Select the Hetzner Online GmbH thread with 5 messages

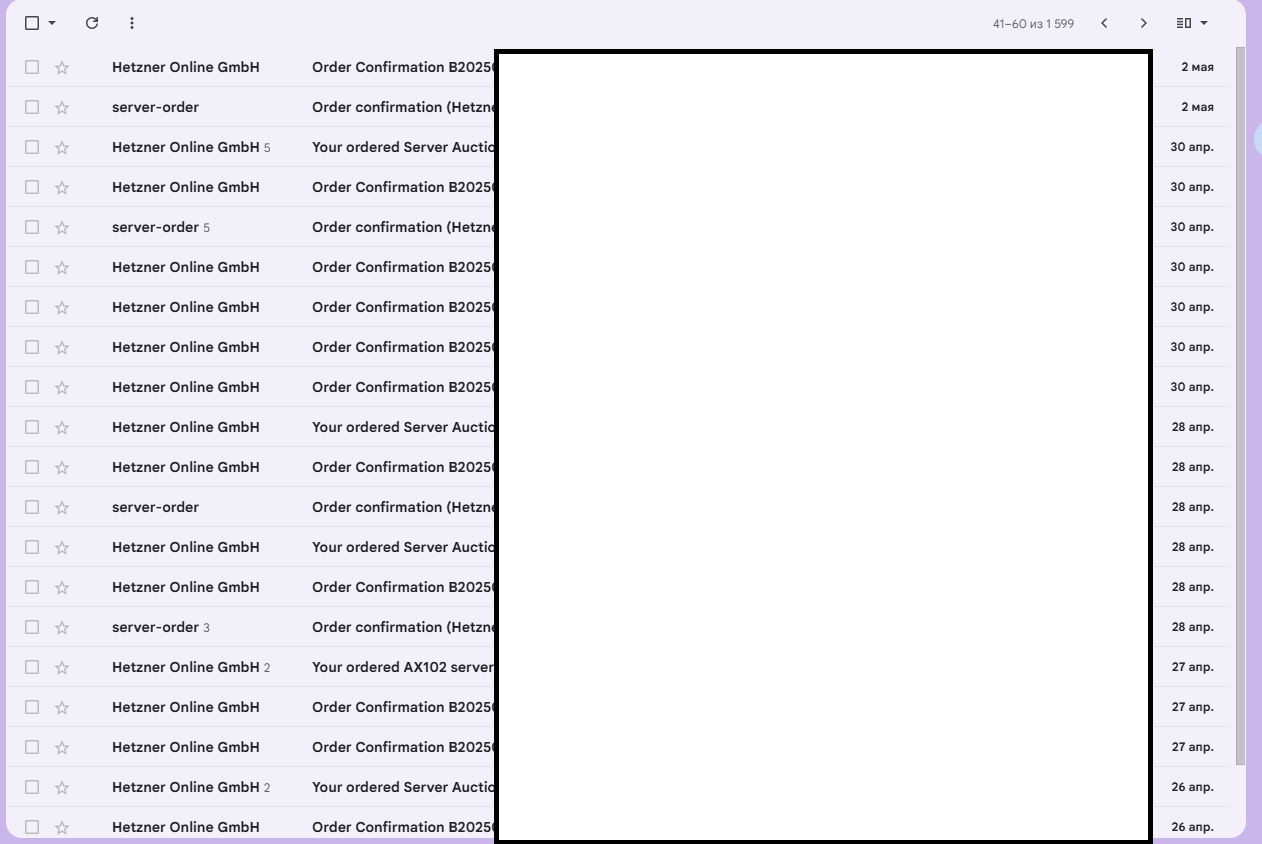pos(32,147)
